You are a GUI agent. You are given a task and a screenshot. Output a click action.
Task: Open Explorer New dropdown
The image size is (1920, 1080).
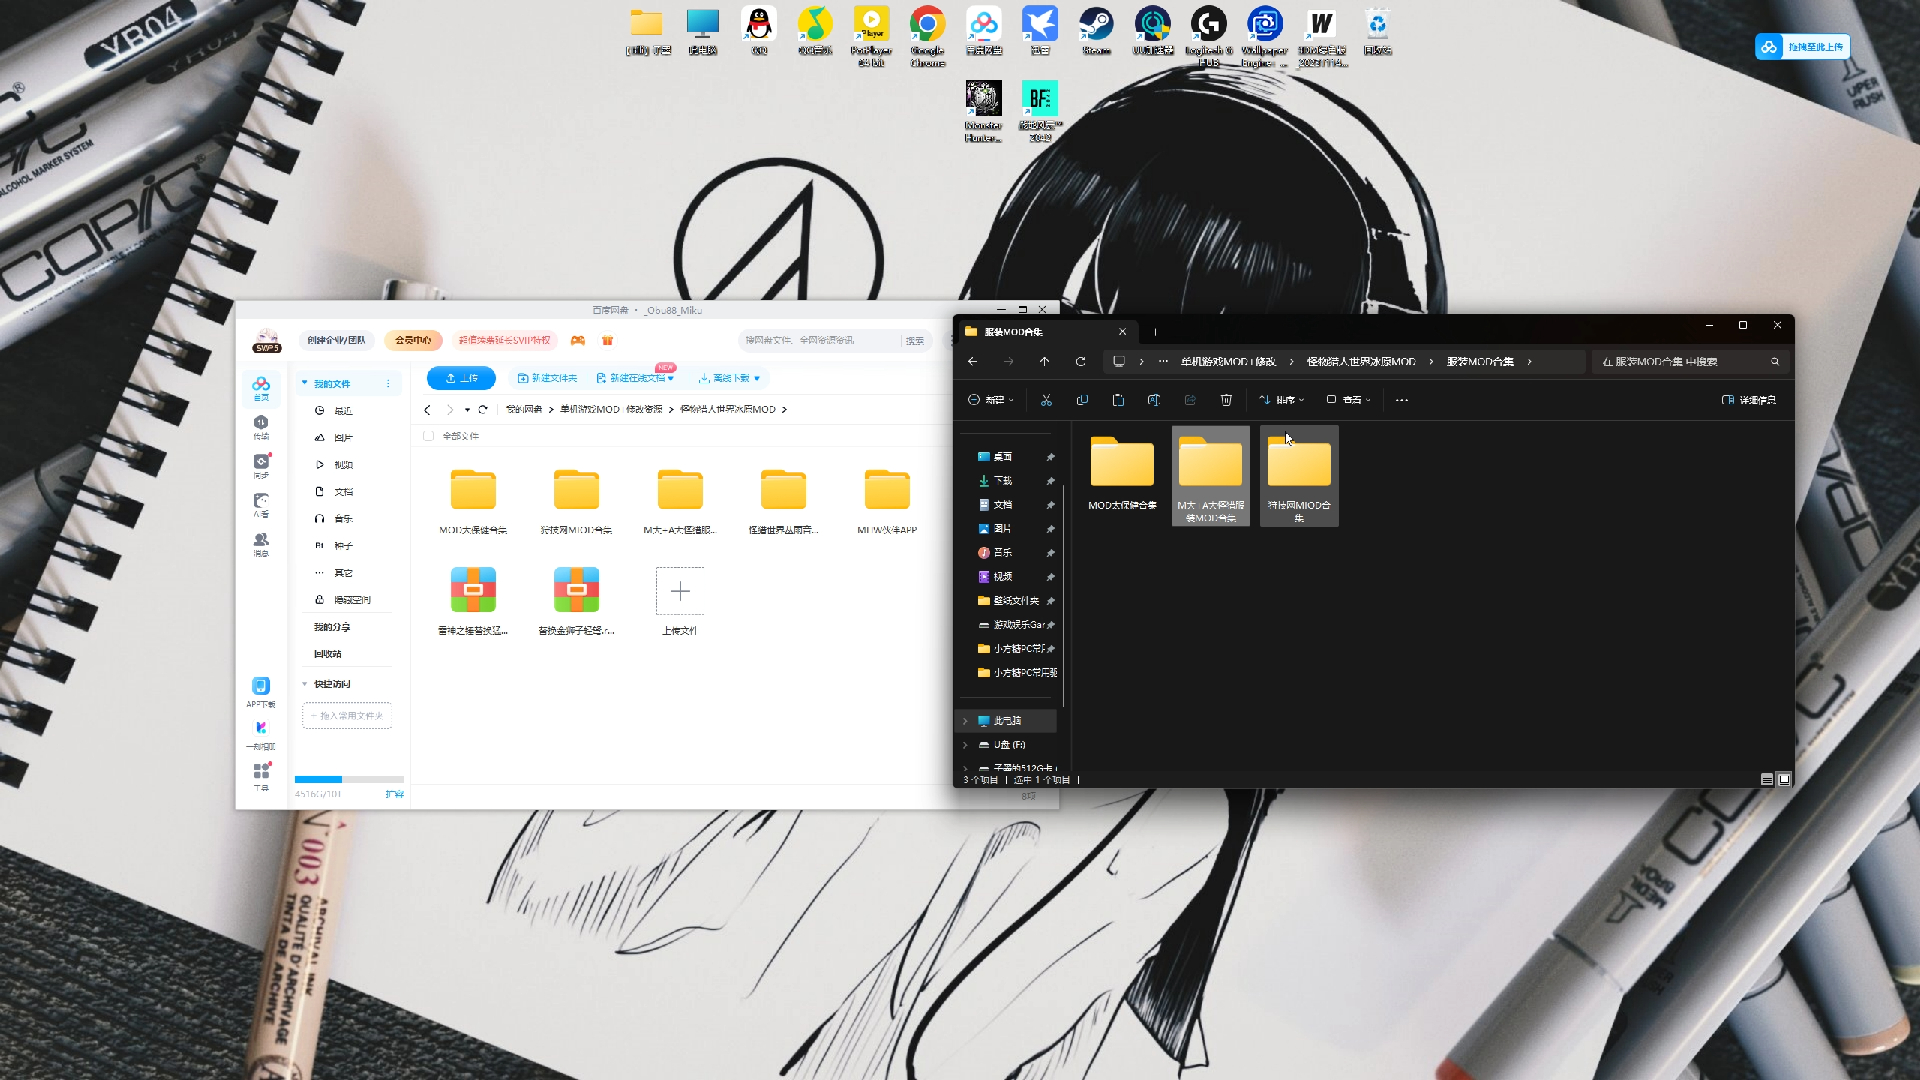[990, 400]
